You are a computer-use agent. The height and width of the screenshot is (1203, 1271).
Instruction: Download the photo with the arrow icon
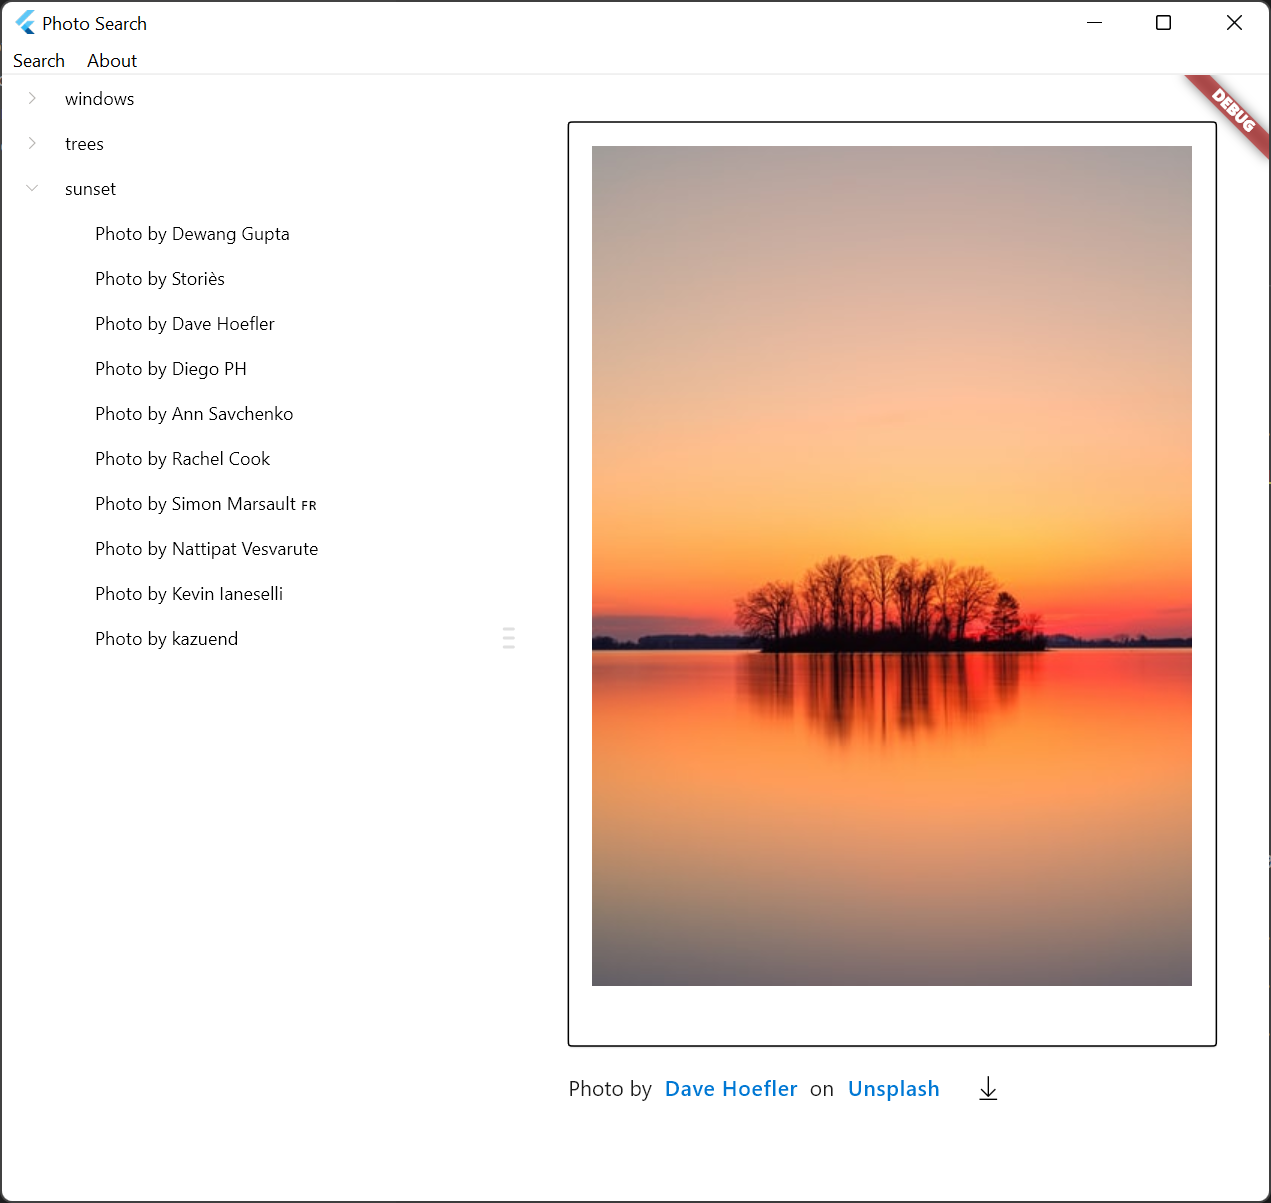point(988,1089)
